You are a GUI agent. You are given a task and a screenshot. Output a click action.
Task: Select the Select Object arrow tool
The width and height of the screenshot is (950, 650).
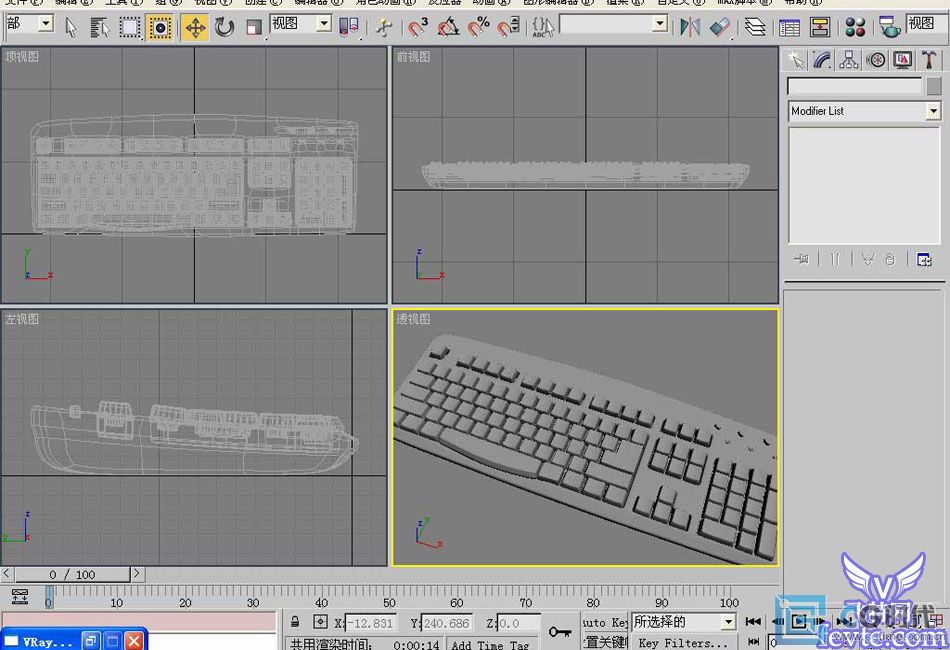point(71,27)
